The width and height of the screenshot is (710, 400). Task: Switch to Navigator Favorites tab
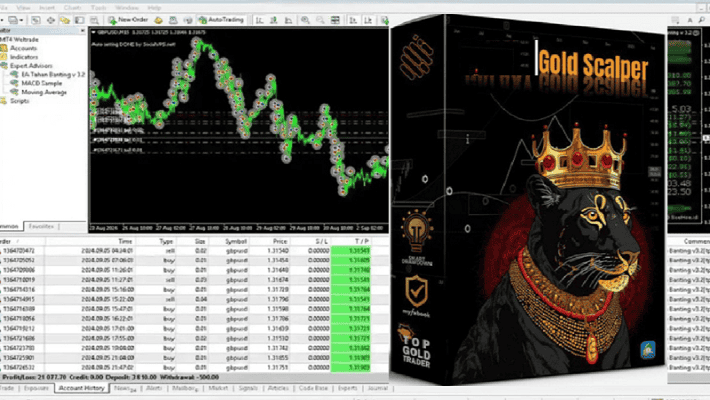tap(41, 226)
